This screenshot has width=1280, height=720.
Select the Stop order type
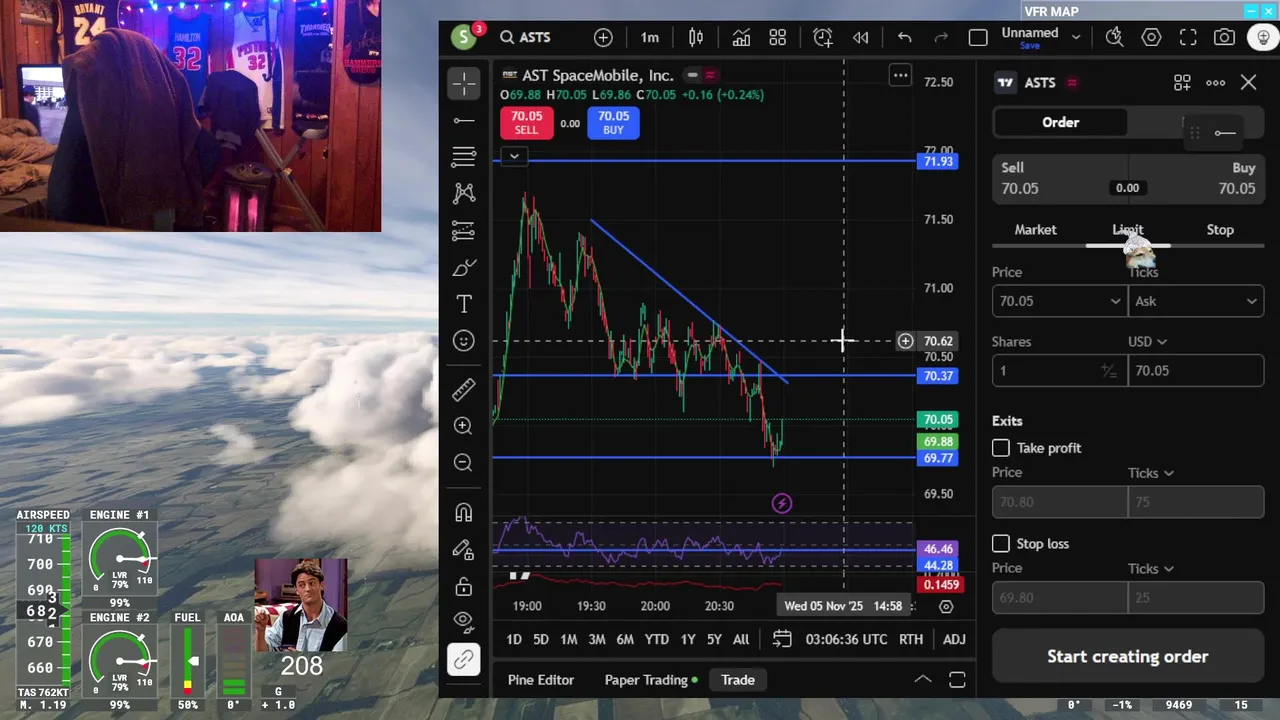(1220, 230)
